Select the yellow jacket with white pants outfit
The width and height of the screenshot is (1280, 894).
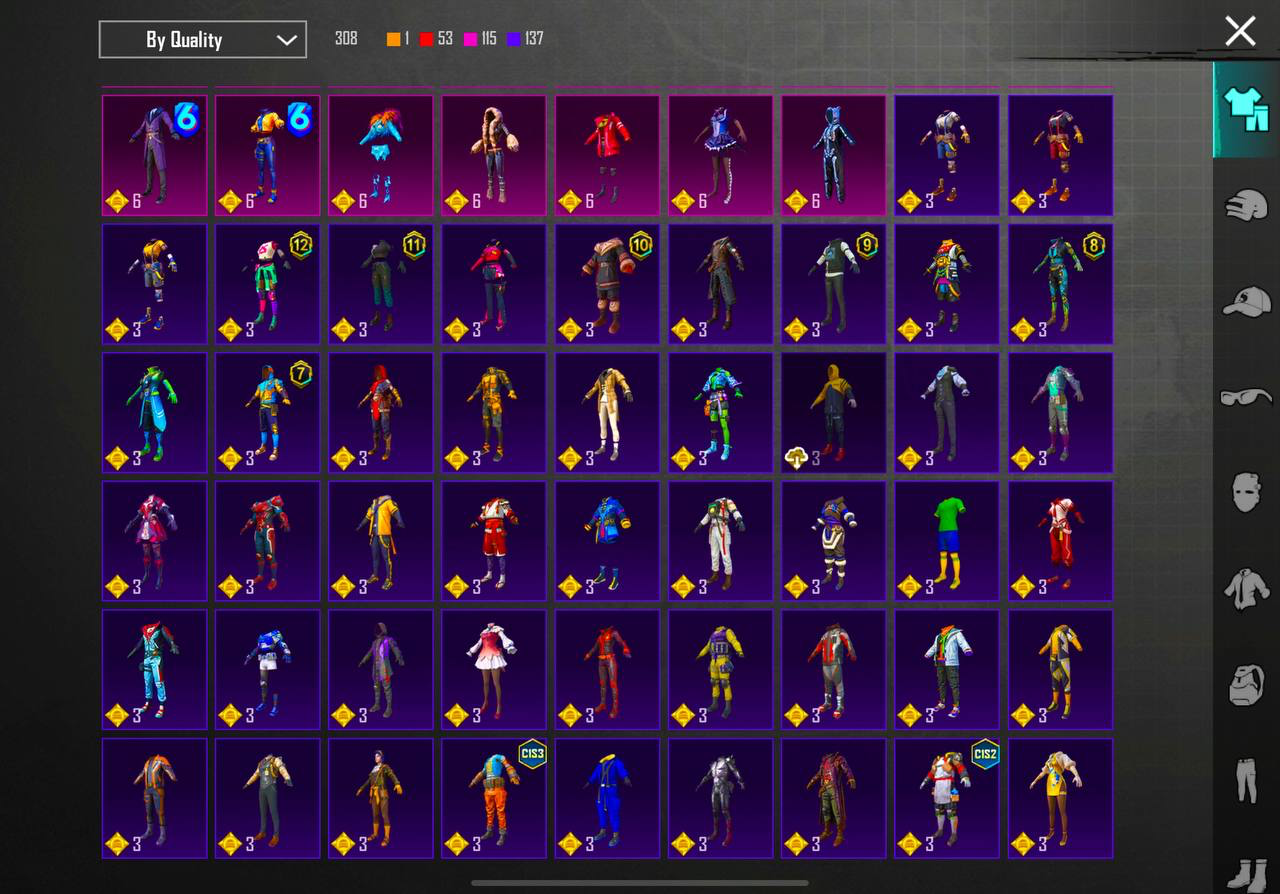tap(607, 412)
